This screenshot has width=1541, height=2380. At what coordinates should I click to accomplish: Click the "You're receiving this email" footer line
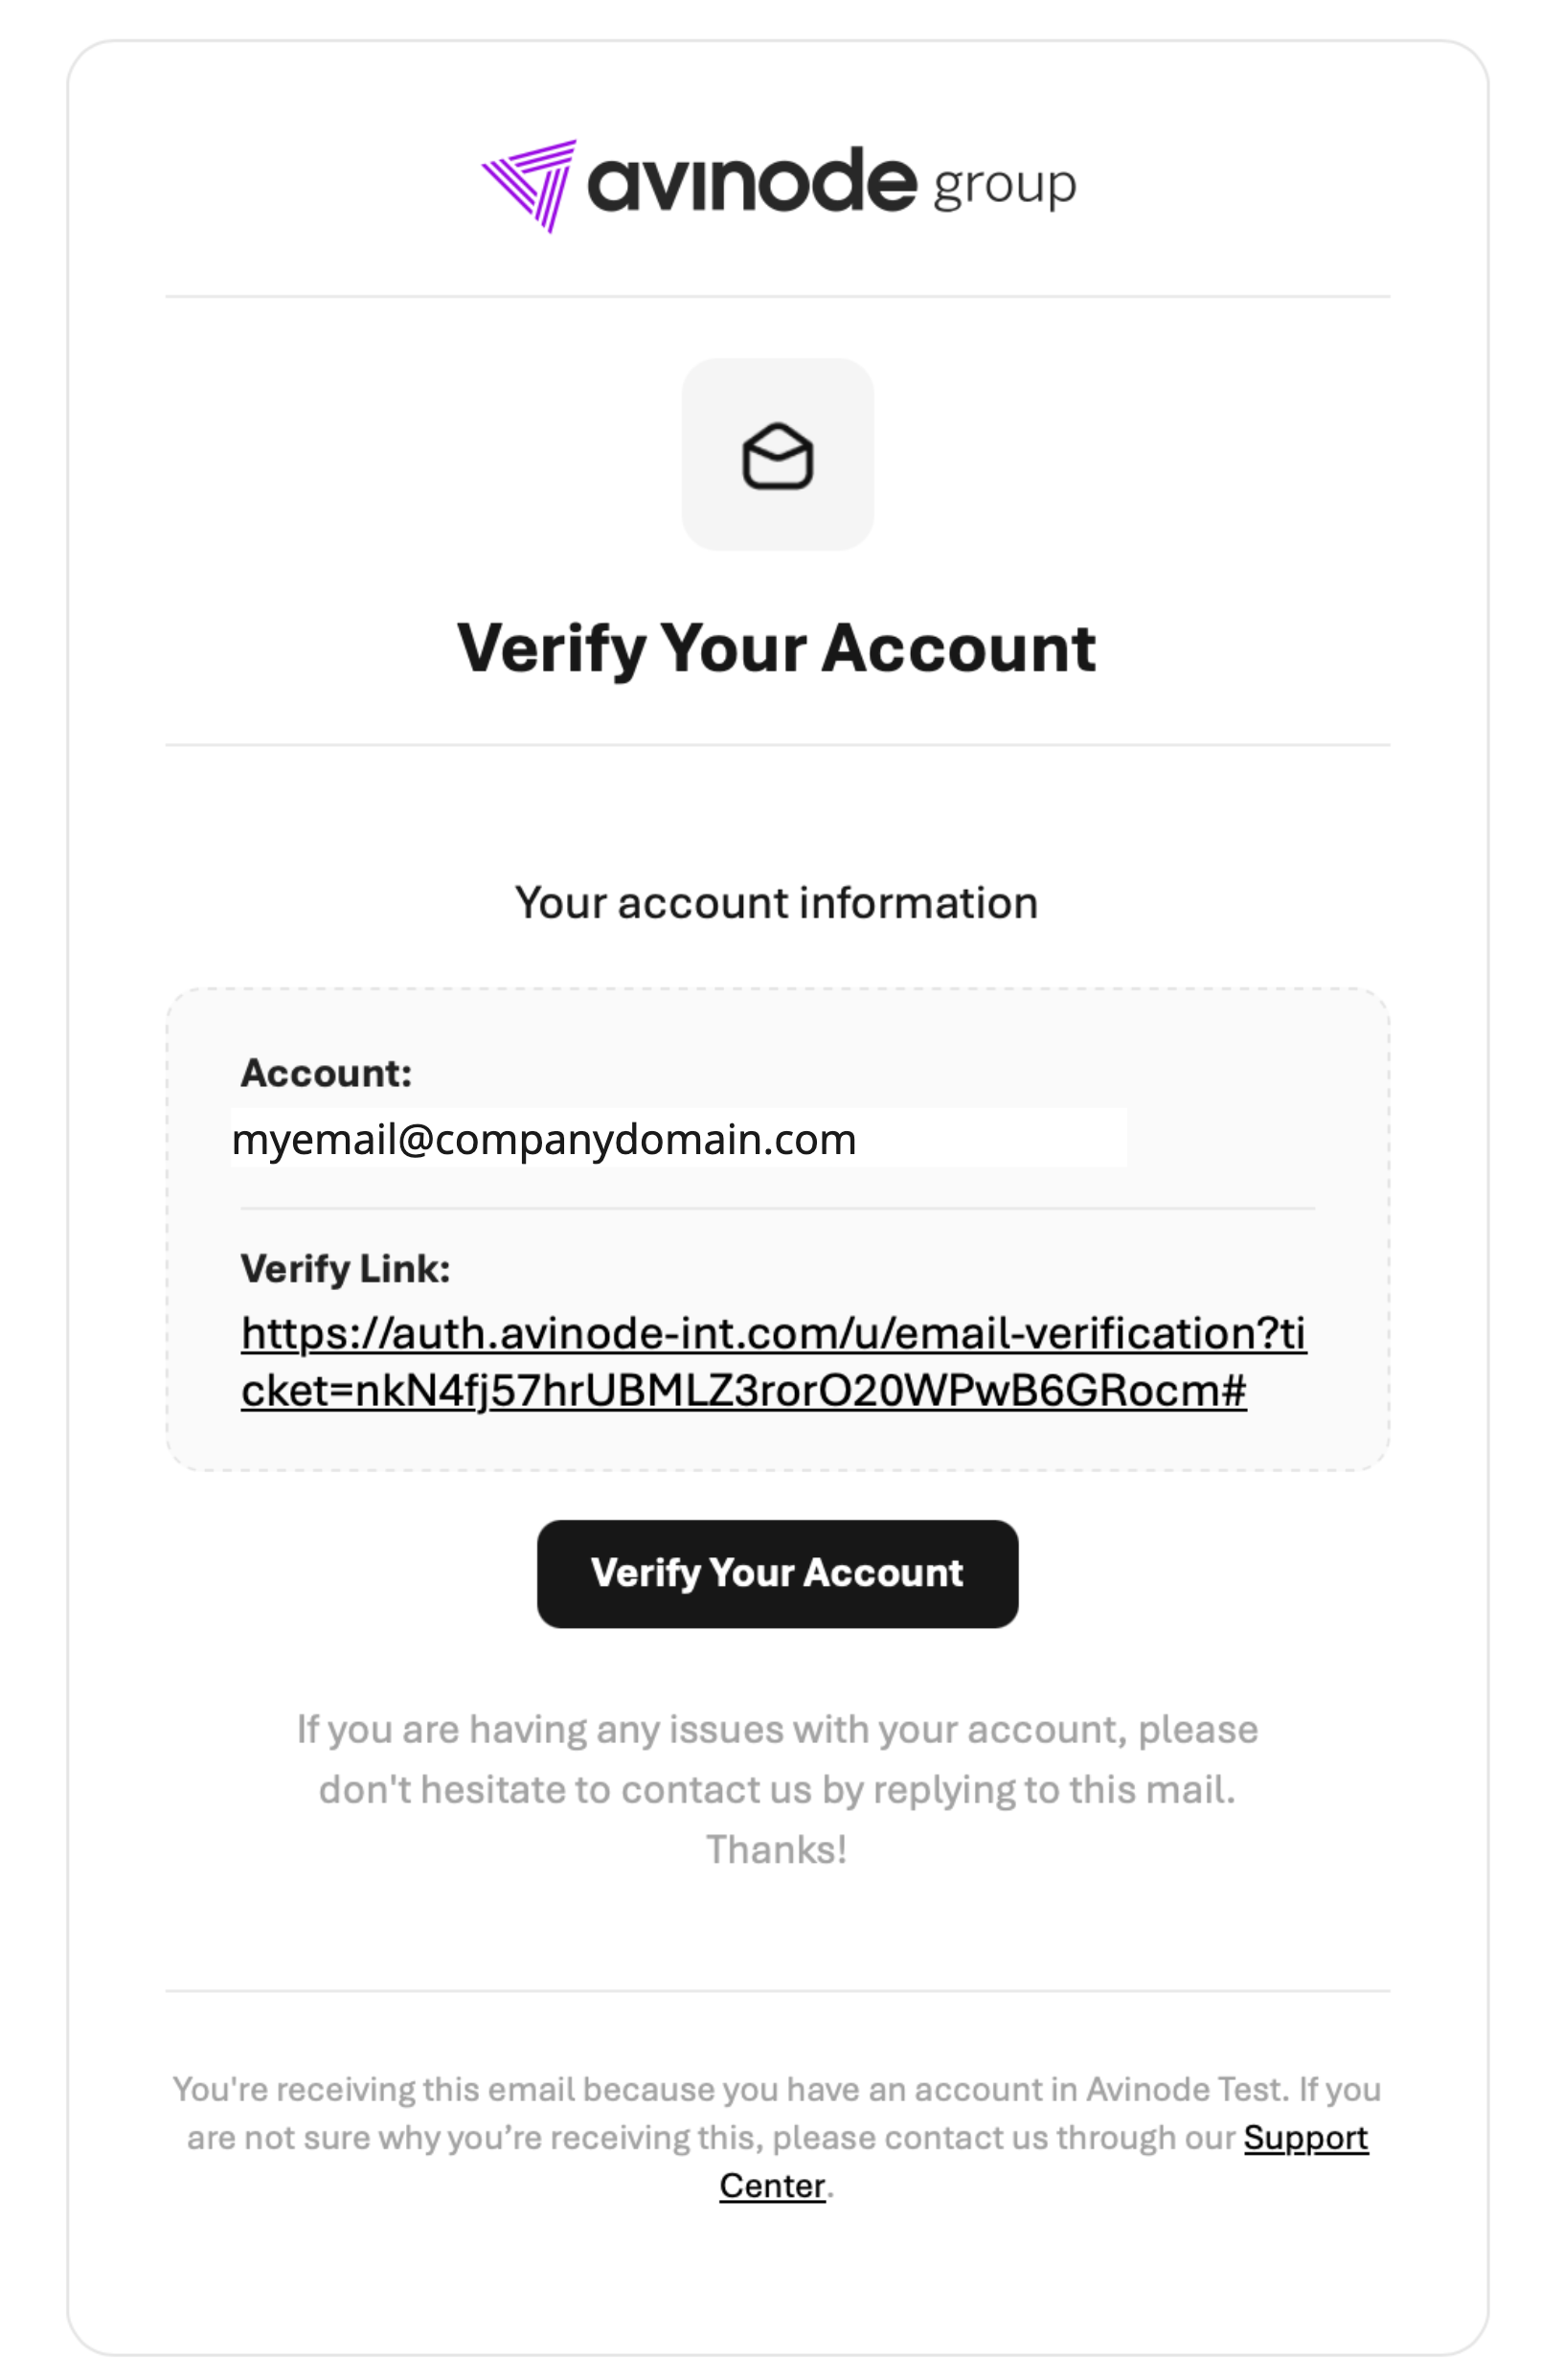point(776,2089)
